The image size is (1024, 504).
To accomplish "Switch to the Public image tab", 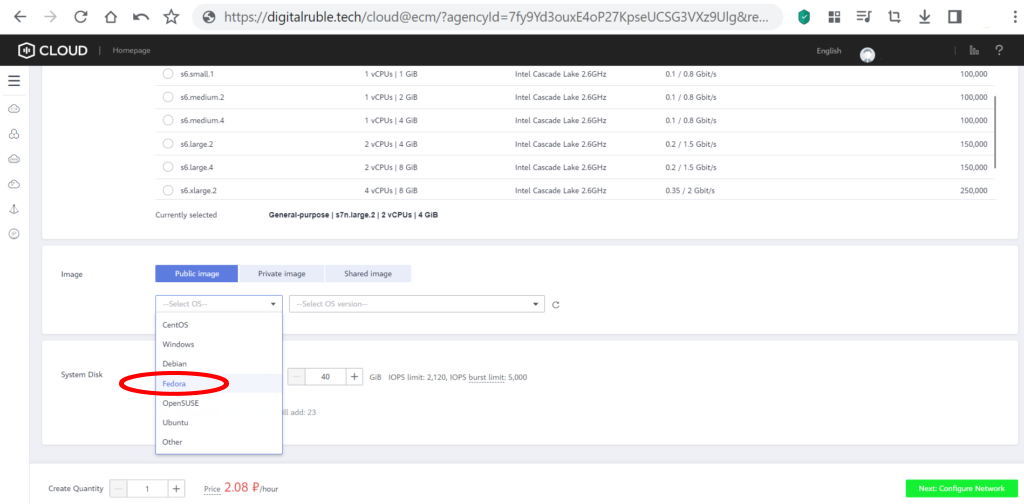I will click(x=197, y=274).
